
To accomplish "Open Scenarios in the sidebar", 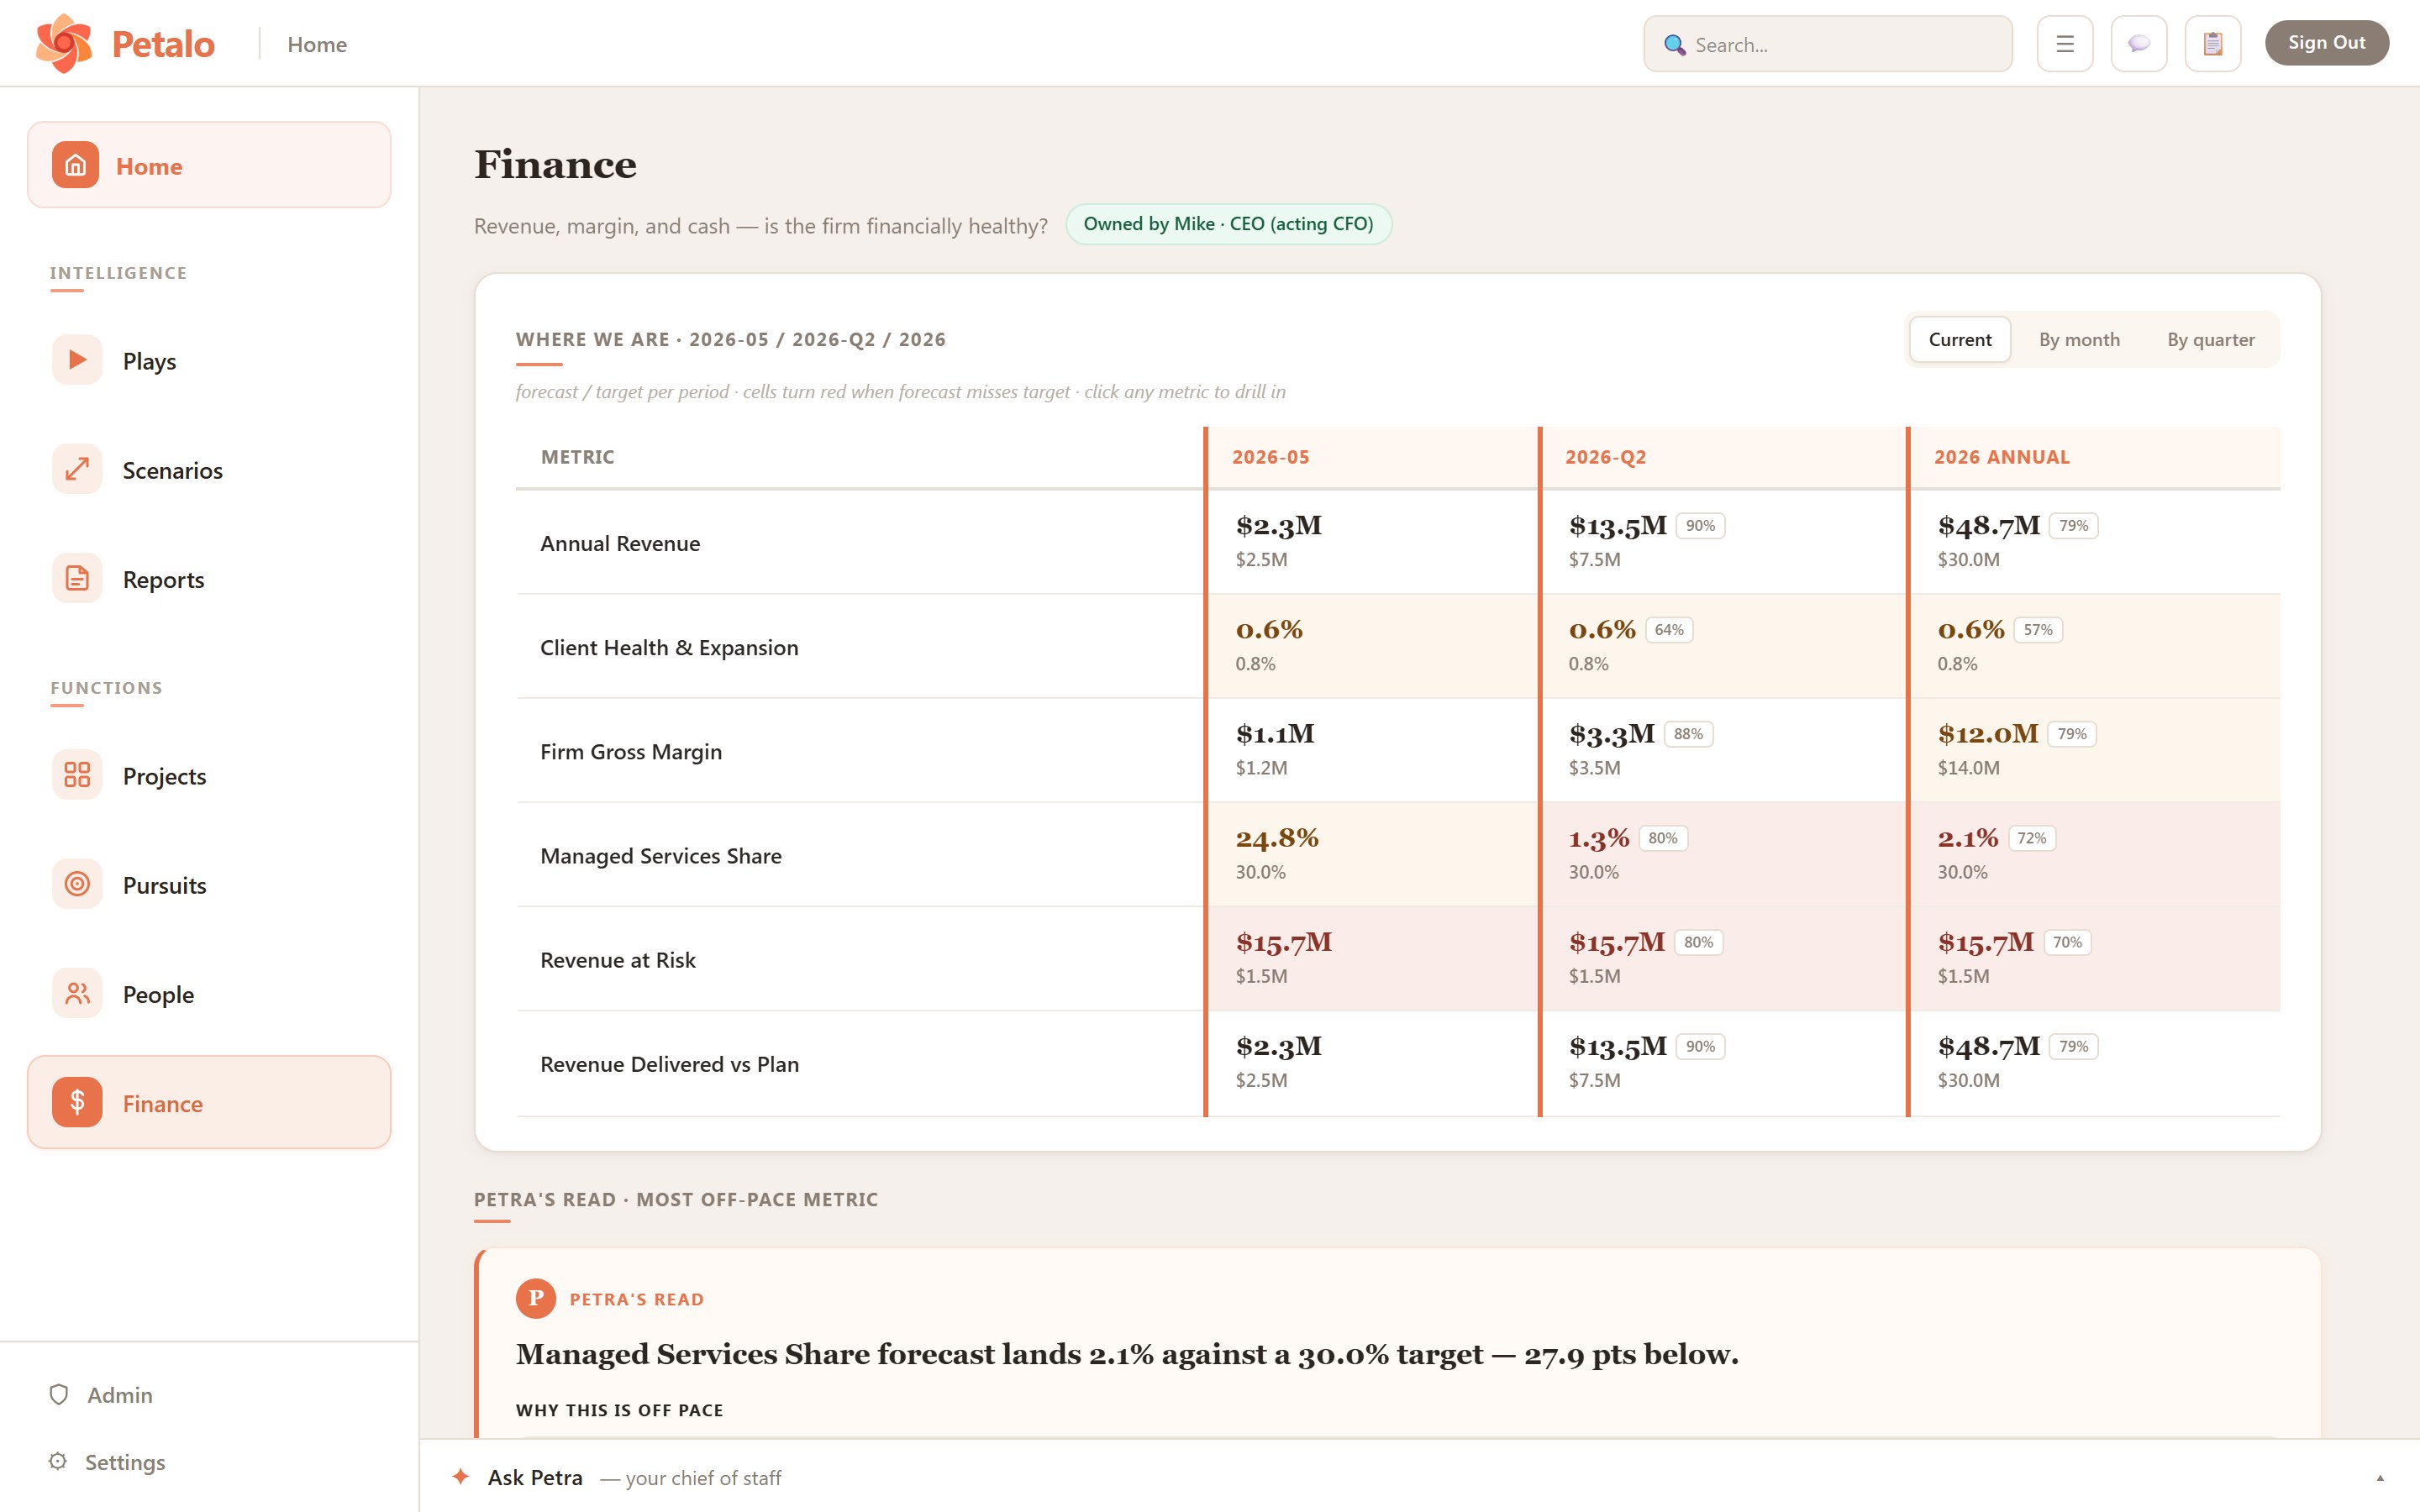I will (x=209, y=469).
